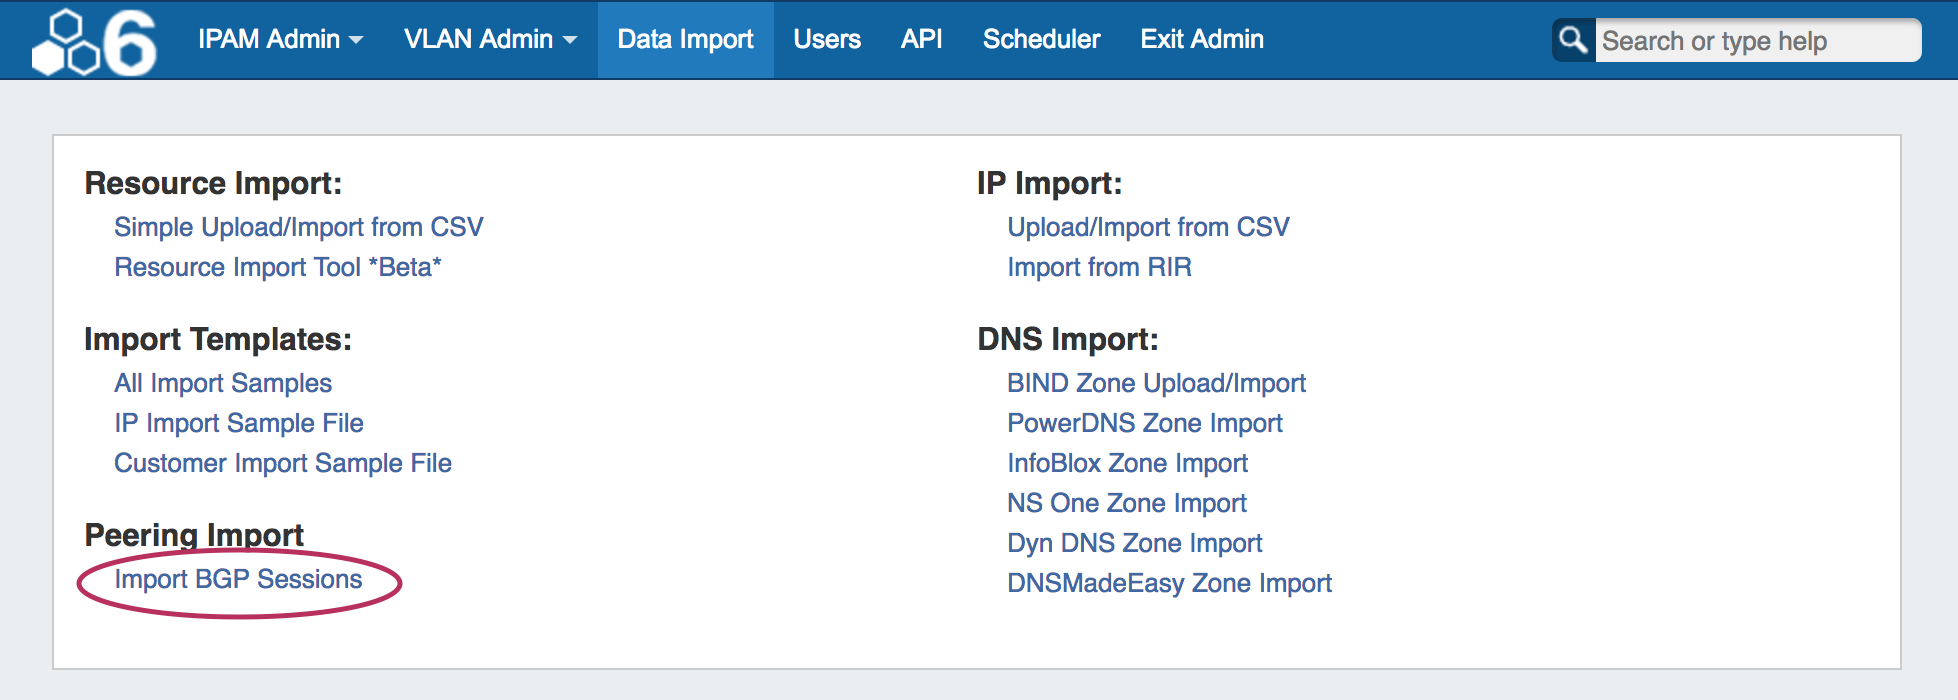Open DNSMadeEasy Zone Import link

click(x=1169, y=583)
